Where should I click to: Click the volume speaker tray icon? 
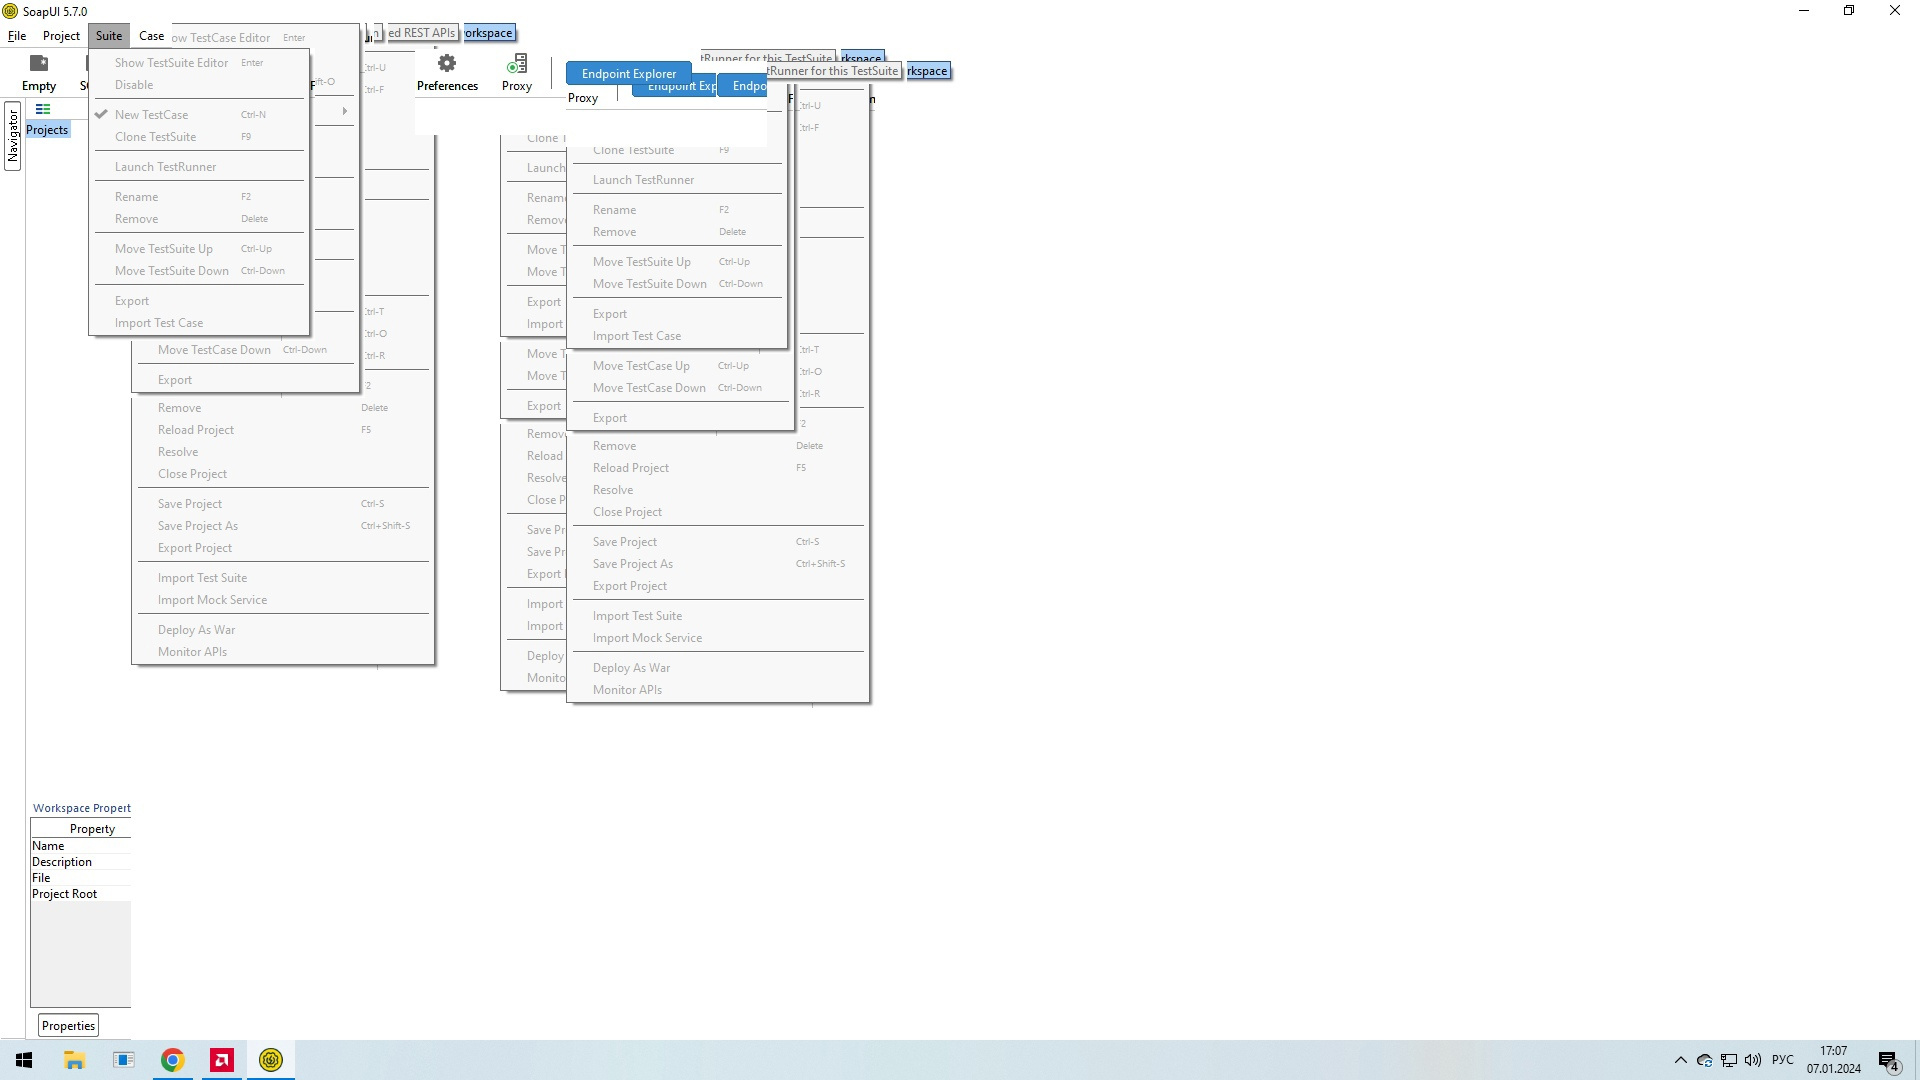click(x=1753, y=1060)
